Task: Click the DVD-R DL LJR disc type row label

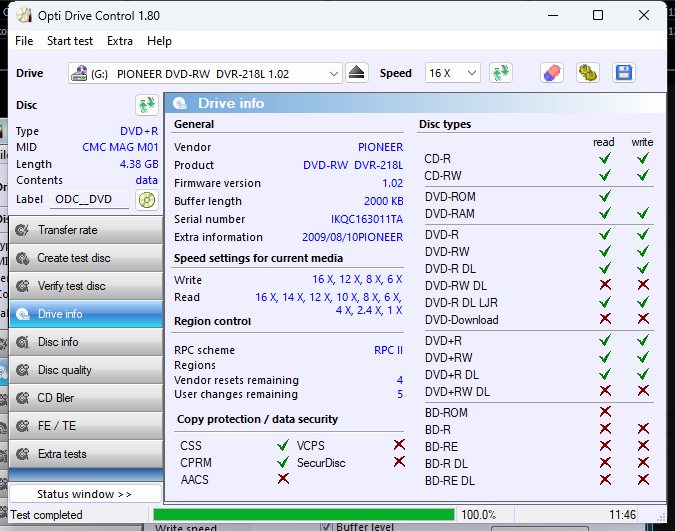Action: [461, 303]
